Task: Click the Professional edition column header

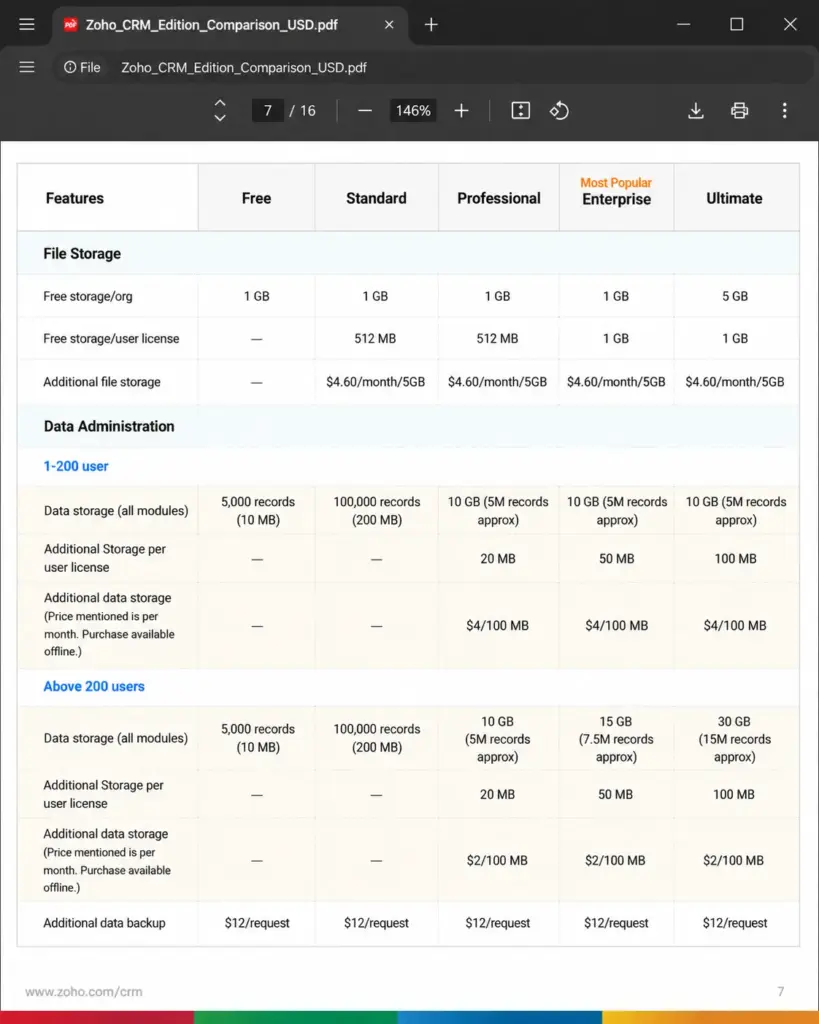Action: 499,199
